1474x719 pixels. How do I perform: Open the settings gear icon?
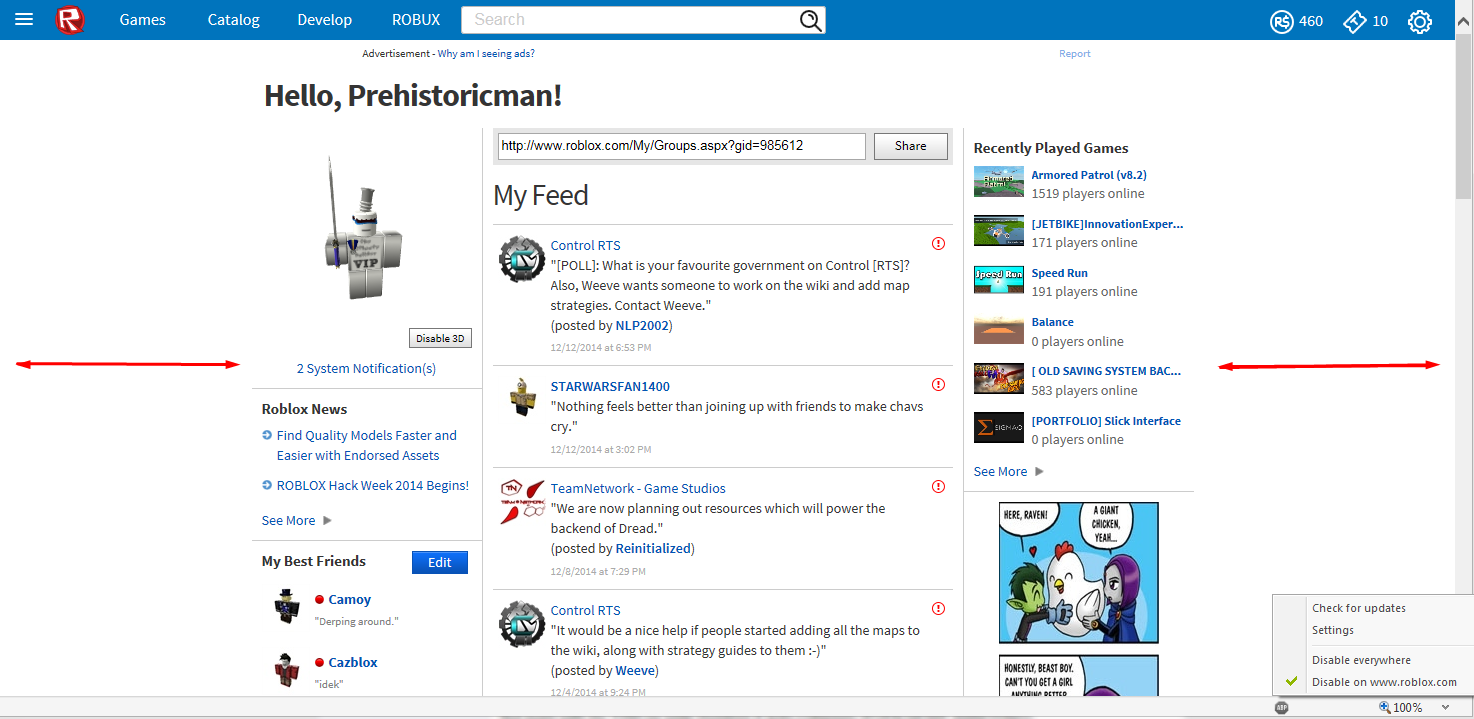[1420, 21]
